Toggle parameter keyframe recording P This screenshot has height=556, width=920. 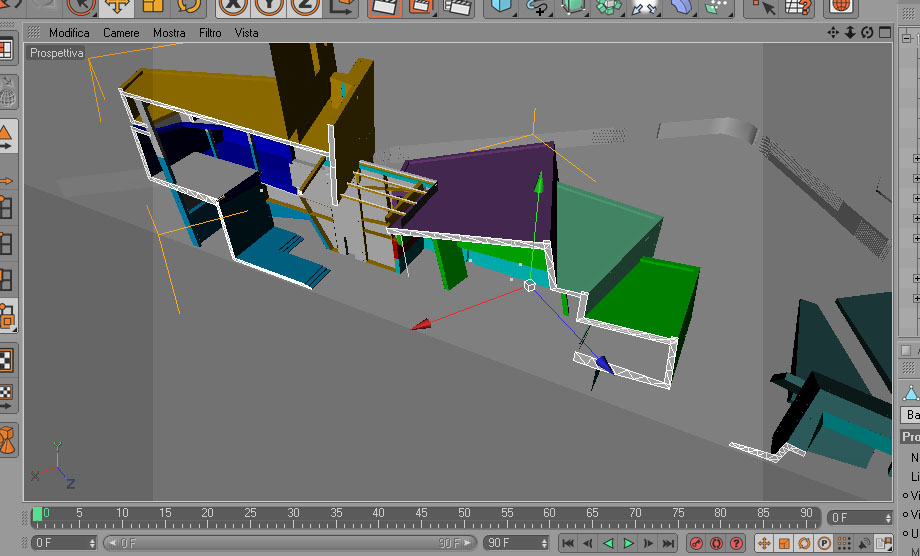click(x=824, y=543)
